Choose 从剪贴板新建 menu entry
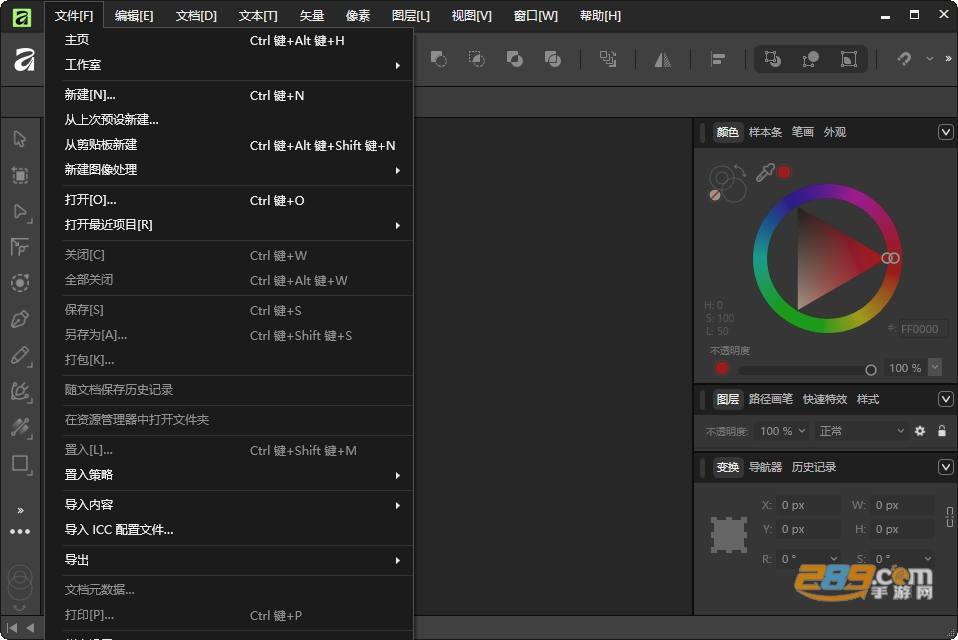The width and height of the screenshot is (958, 640). [x=230, y=145]
